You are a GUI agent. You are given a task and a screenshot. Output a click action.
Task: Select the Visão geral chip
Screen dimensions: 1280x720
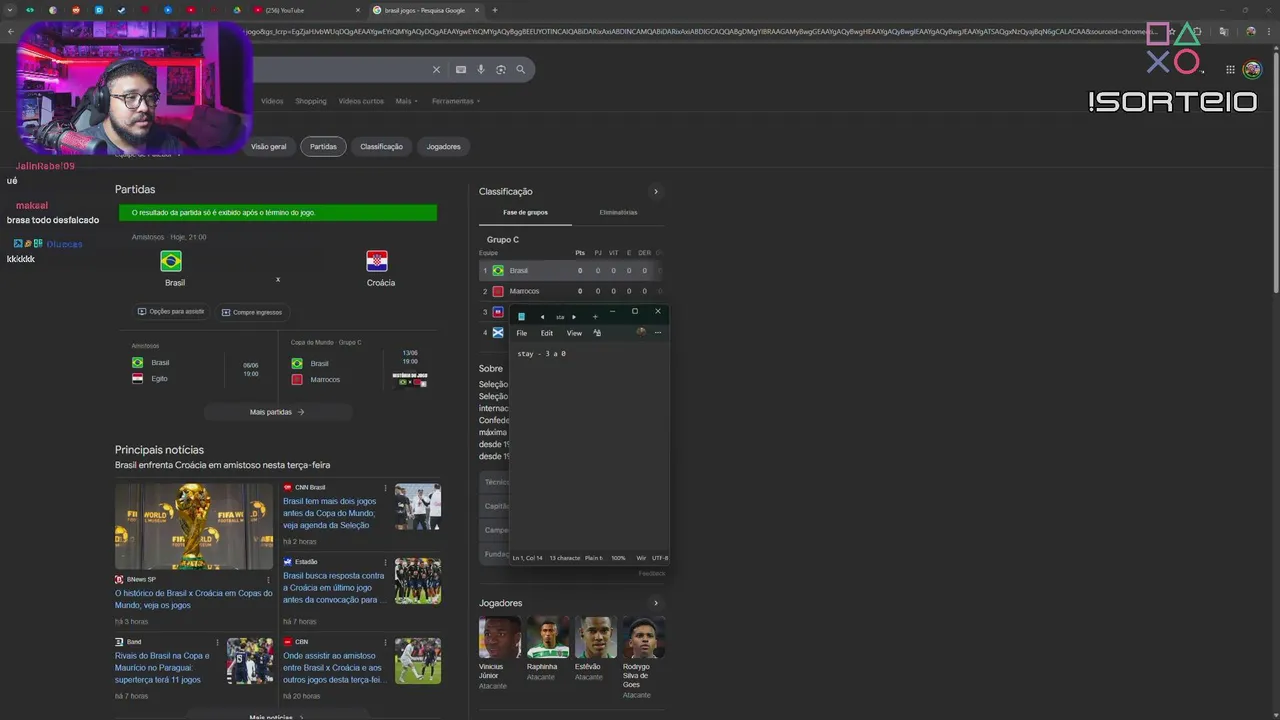coord(268,146)
